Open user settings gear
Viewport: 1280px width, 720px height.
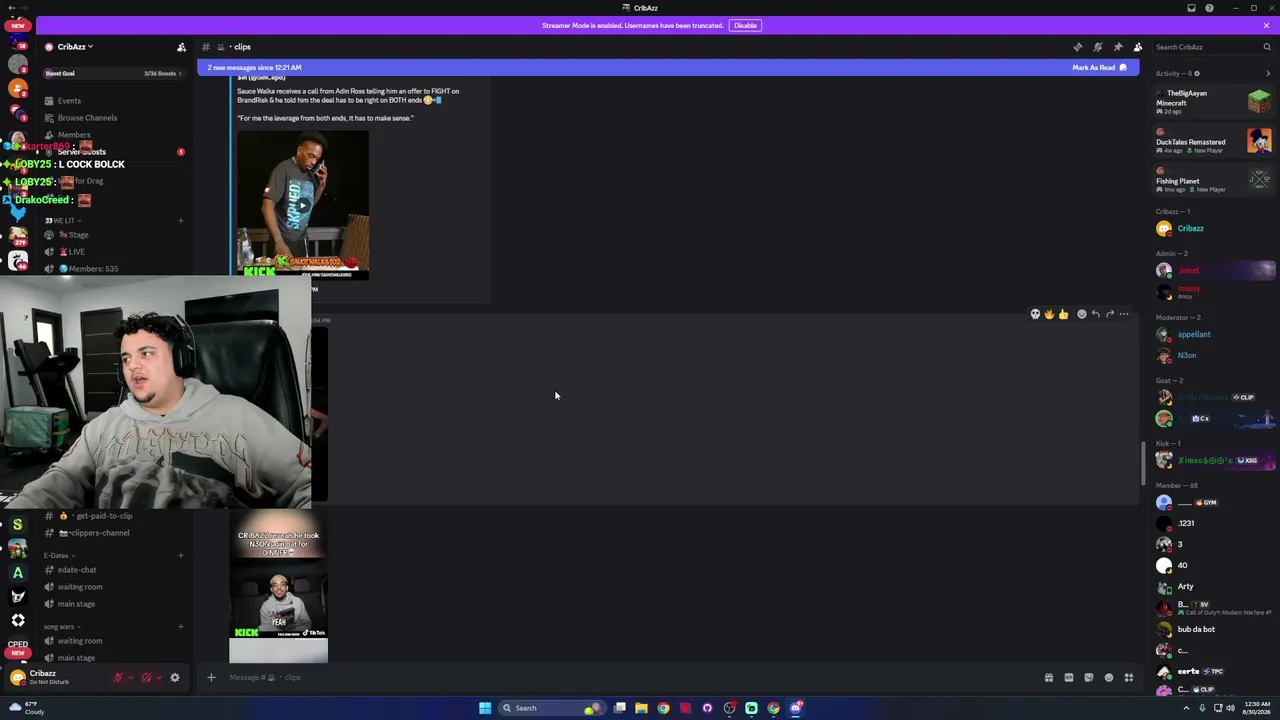tap(175, 678)
